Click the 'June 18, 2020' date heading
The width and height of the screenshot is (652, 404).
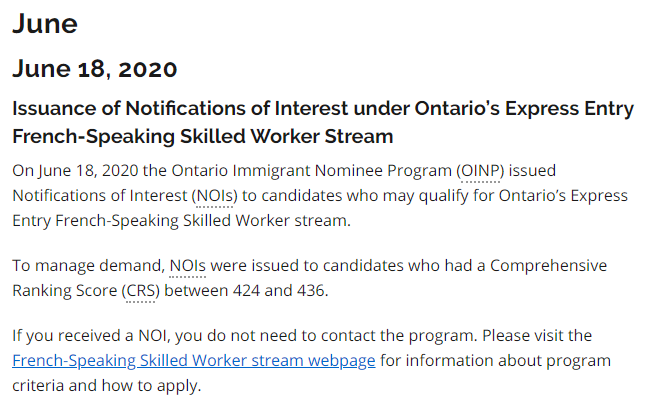94,69
